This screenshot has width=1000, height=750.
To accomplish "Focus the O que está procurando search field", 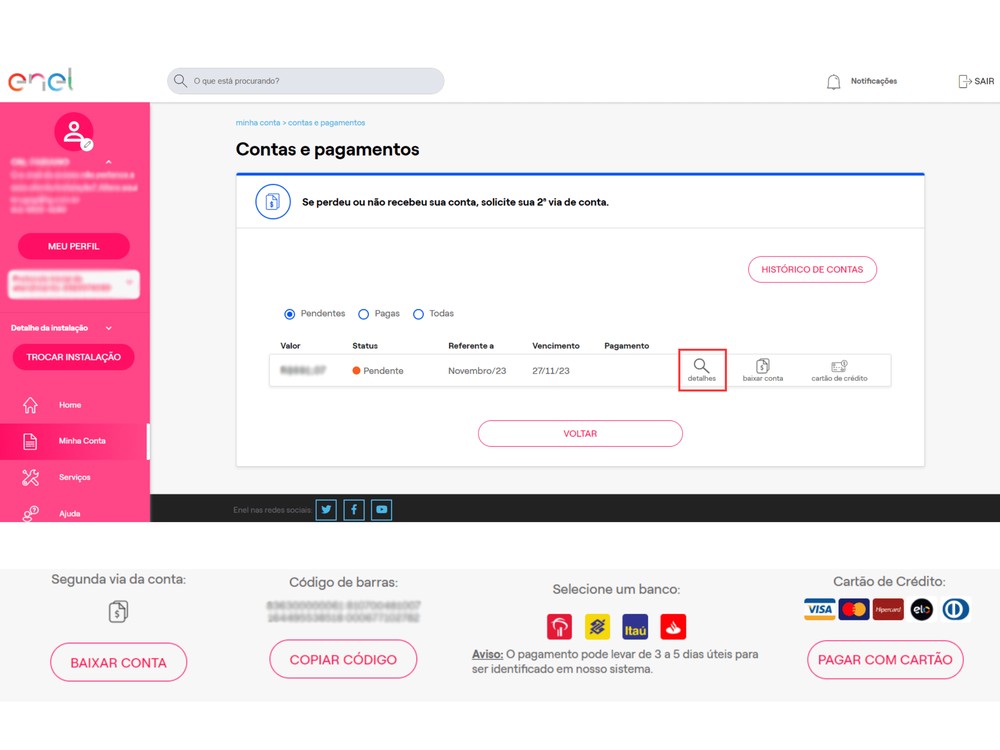I will click(305, 81).
